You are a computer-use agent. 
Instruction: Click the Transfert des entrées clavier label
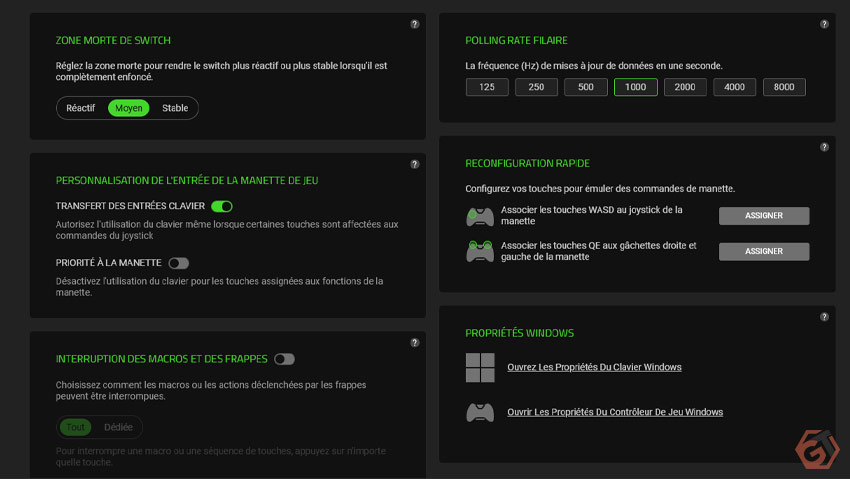pos(130,206)
